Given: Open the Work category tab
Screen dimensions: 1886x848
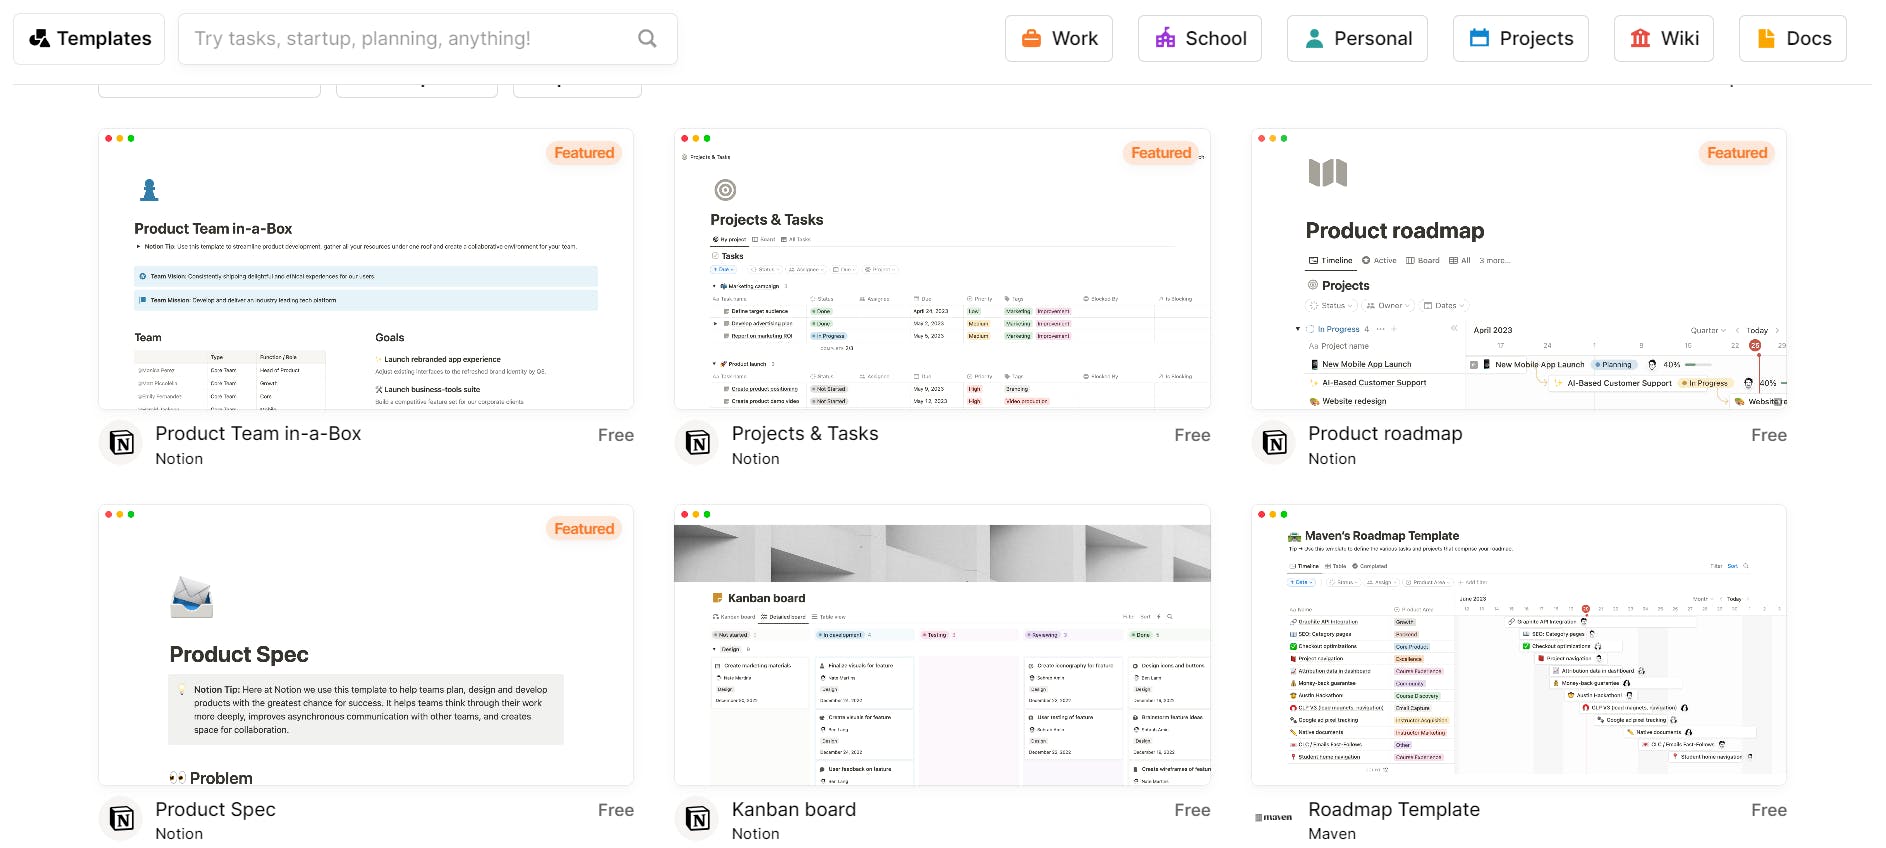Looking at the screenshot, I should pos(1059,38).
